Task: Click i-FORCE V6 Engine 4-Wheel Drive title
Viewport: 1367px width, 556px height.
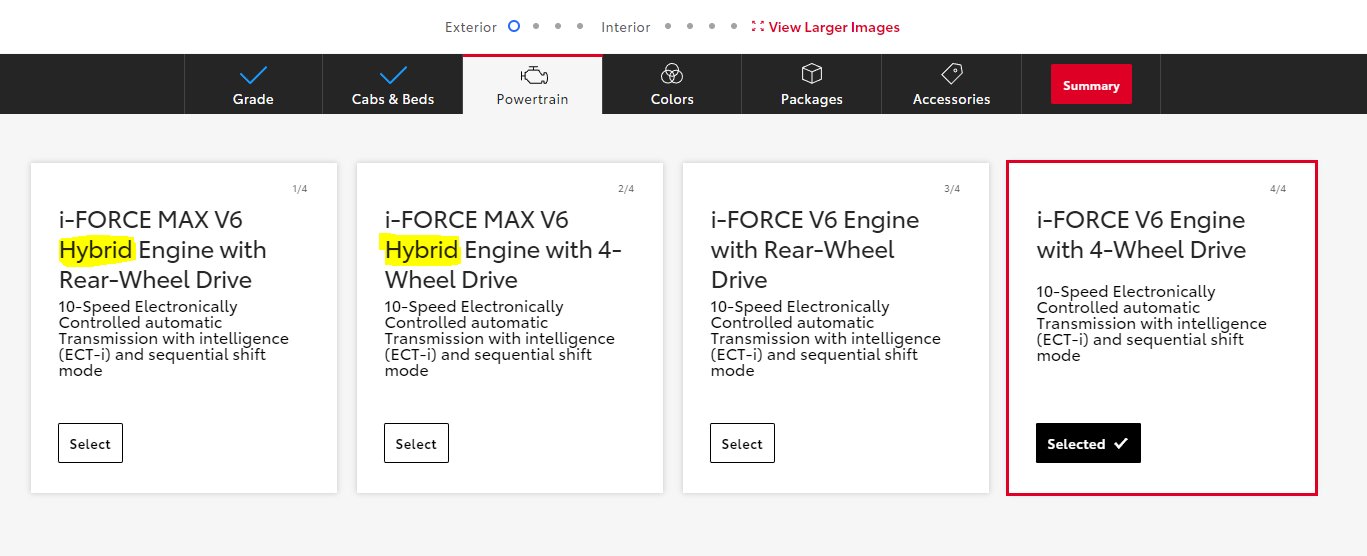Action: tap(1141, 234)
